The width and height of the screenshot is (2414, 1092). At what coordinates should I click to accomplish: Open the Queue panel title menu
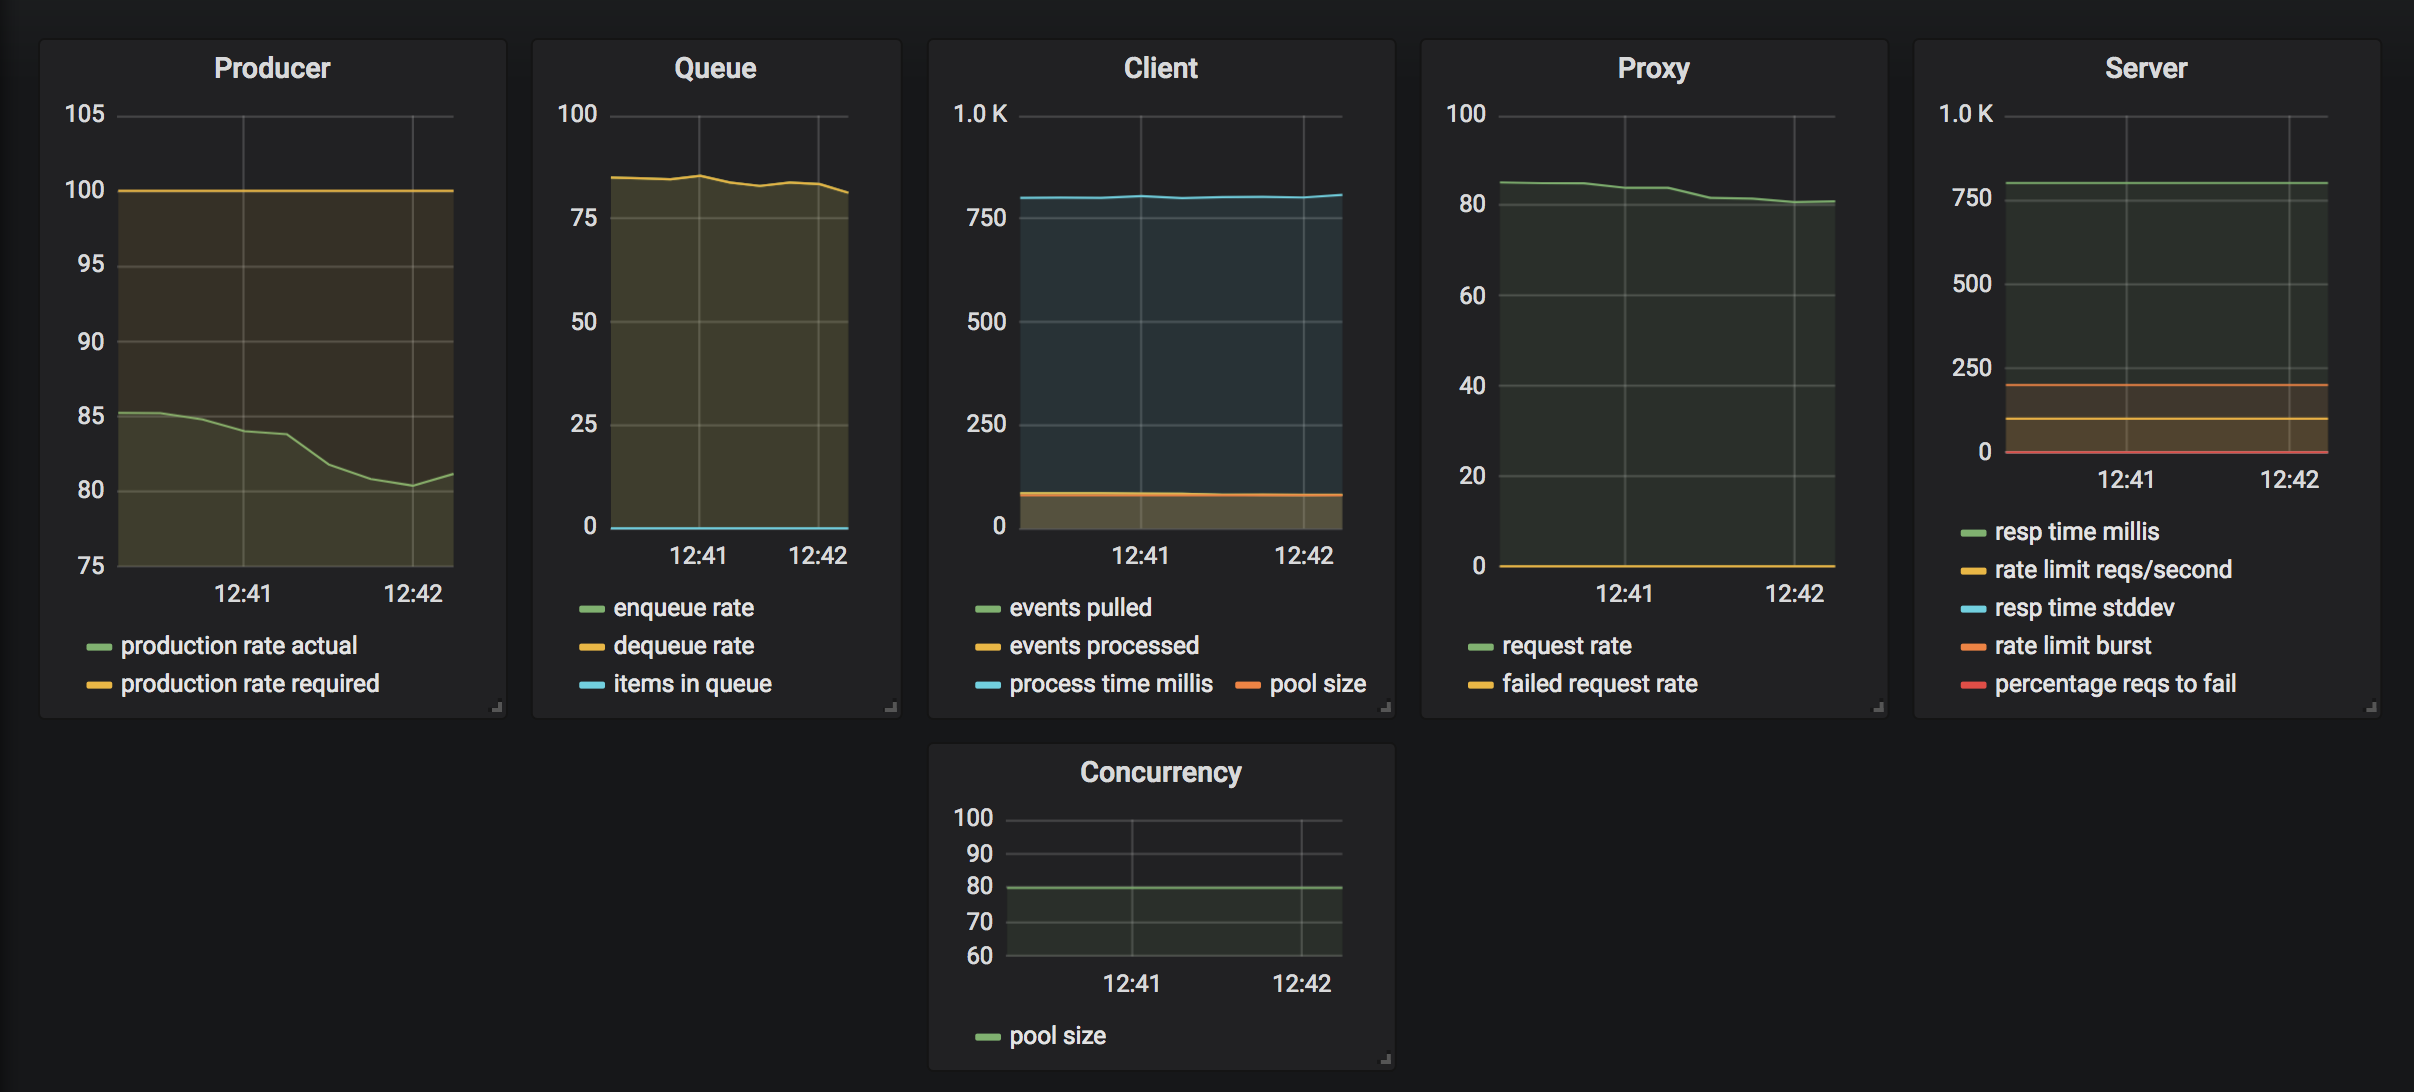pyautogui.click(x=715, y=68)
